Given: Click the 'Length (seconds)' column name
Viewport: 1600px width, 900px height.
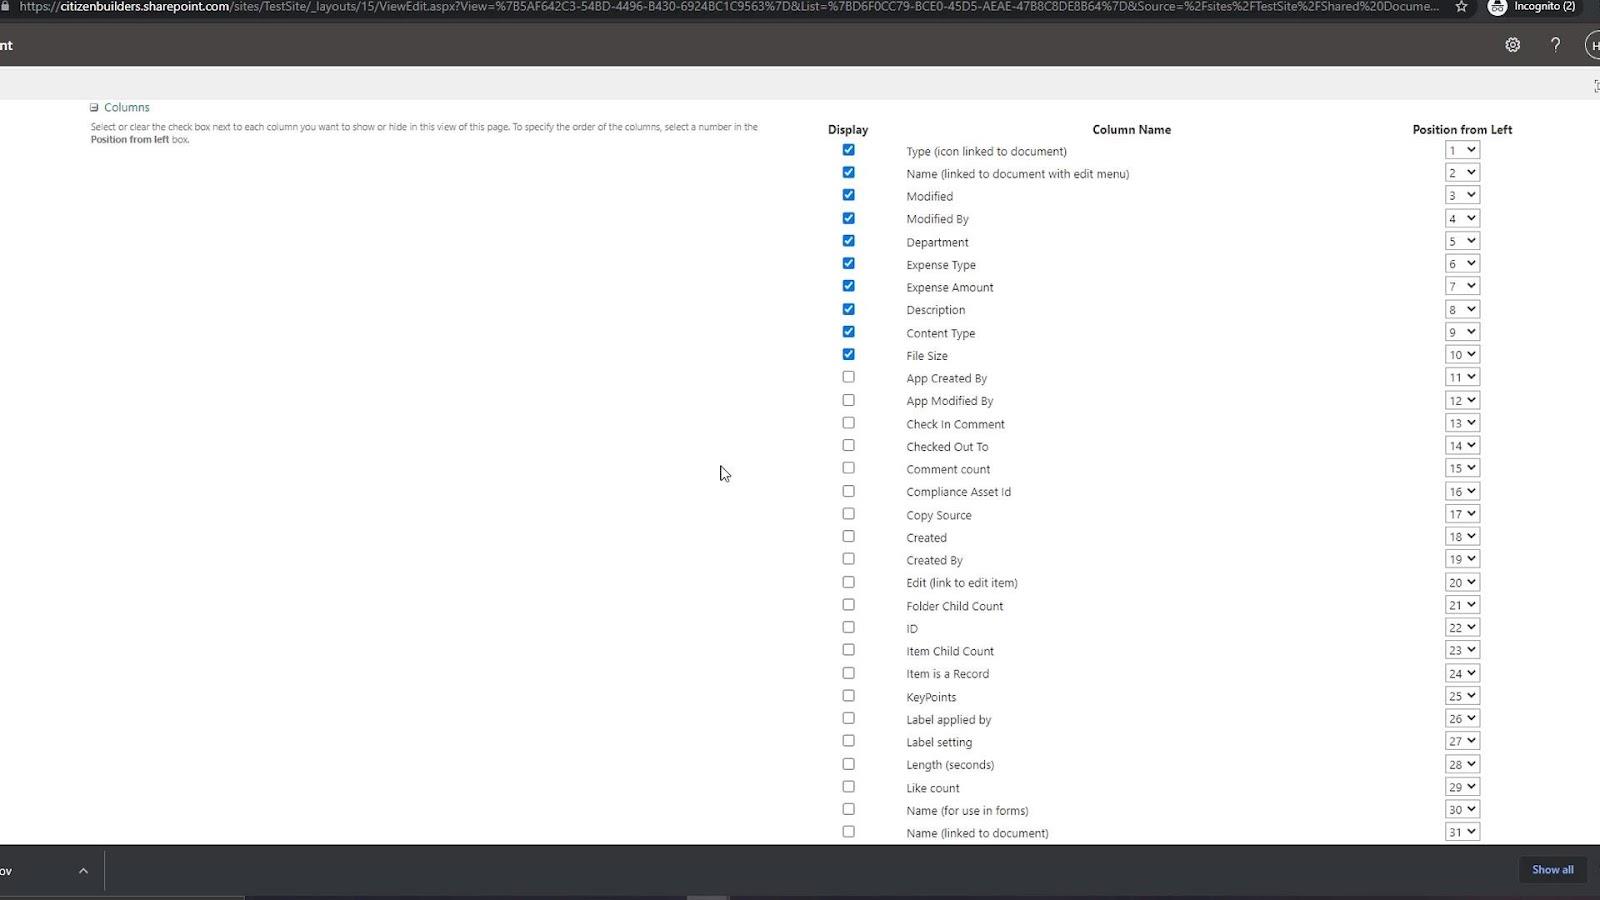Looking at the screenshot, I should coord(950,765).
